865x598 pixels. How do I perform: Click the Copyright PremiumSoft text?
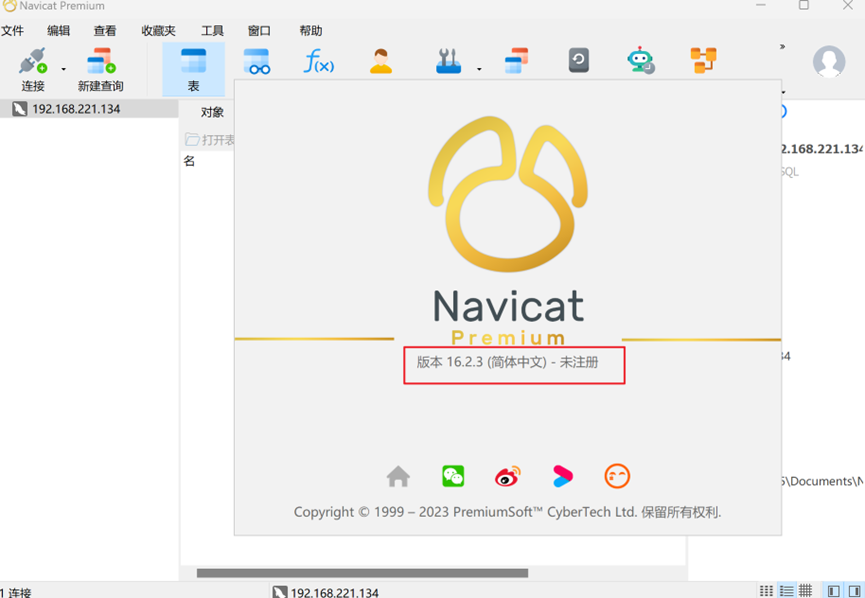pos(507,512)
